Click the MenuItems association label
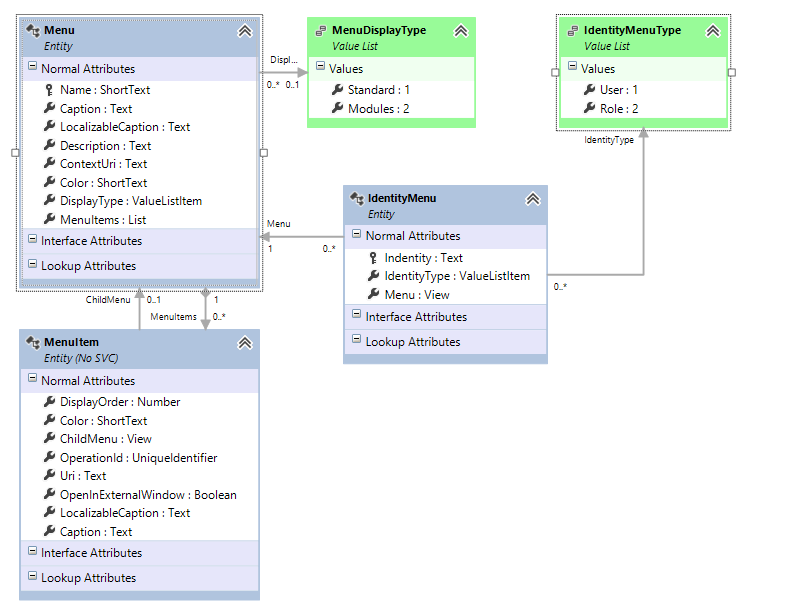792x609 pixels. (x=173, y=317)
